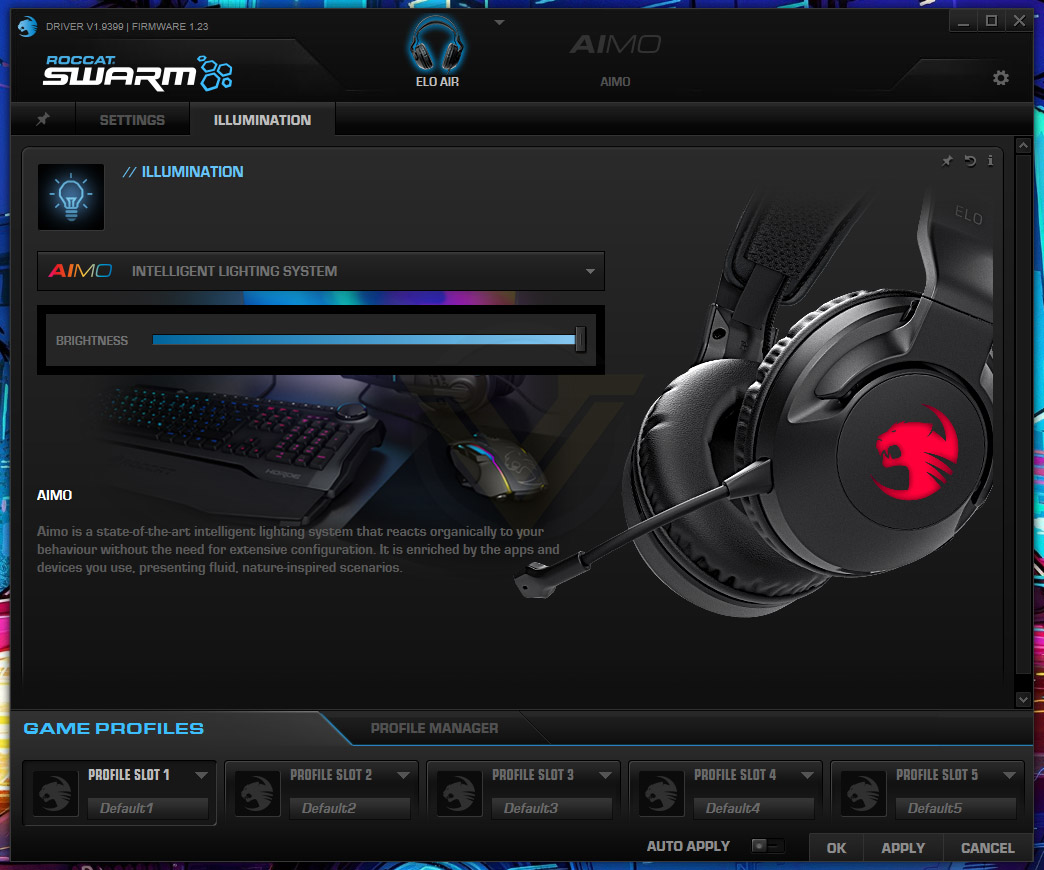1044x870 pixels.
Task: Open settings with the gear icon
Action: point(1000,78)
